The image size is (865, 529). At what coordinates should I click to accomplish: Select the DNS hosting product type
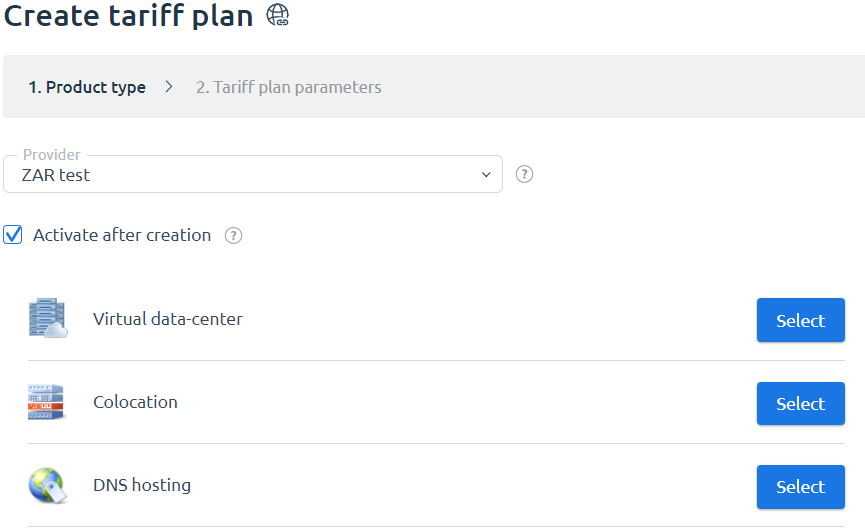800,487
